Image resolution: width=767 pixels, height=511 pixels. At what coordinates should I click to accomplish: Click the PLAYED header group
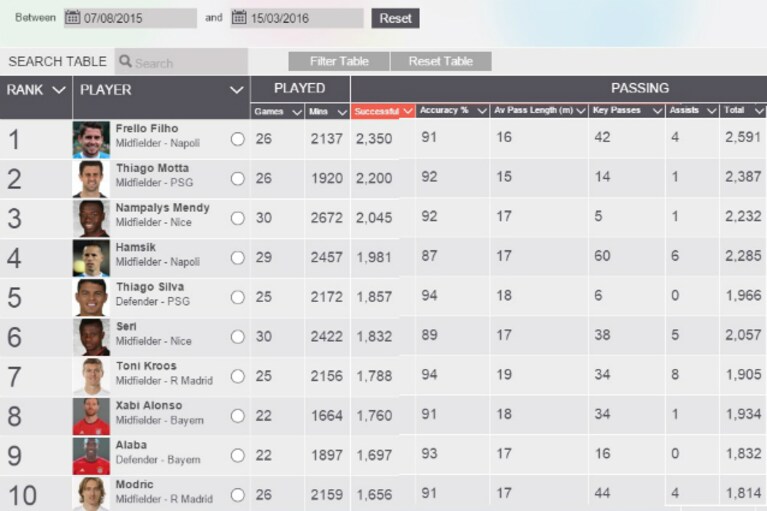coord(300,88)
